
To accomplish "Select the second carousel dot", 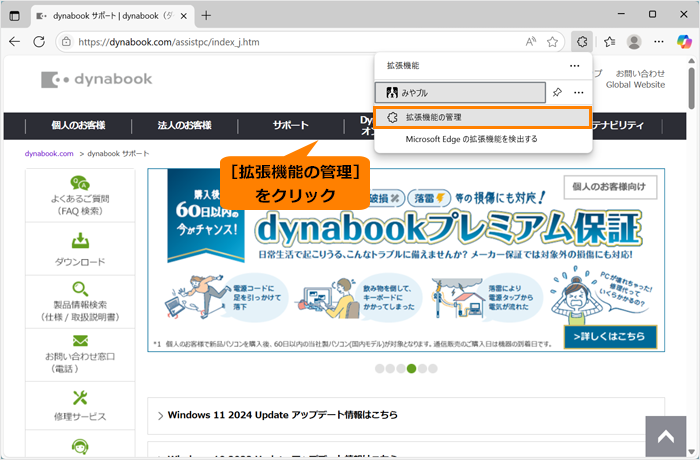I will pyautogui.click(x=390, y=368).
